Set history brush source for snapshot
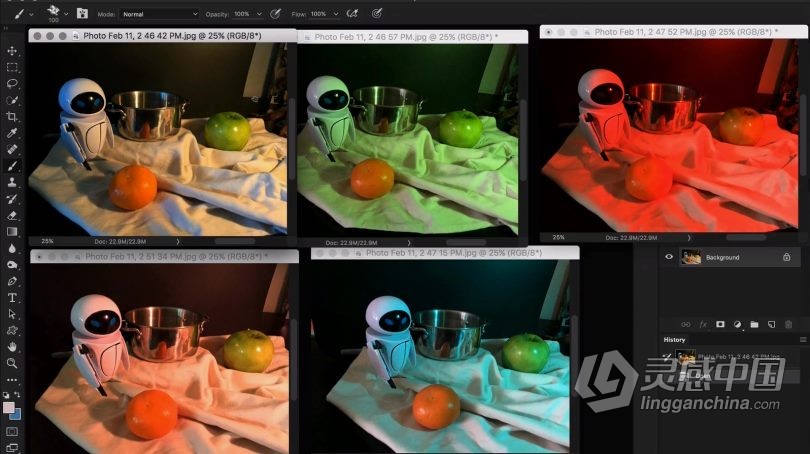Screen dimensions: 810x454 [x=667, y=356]
